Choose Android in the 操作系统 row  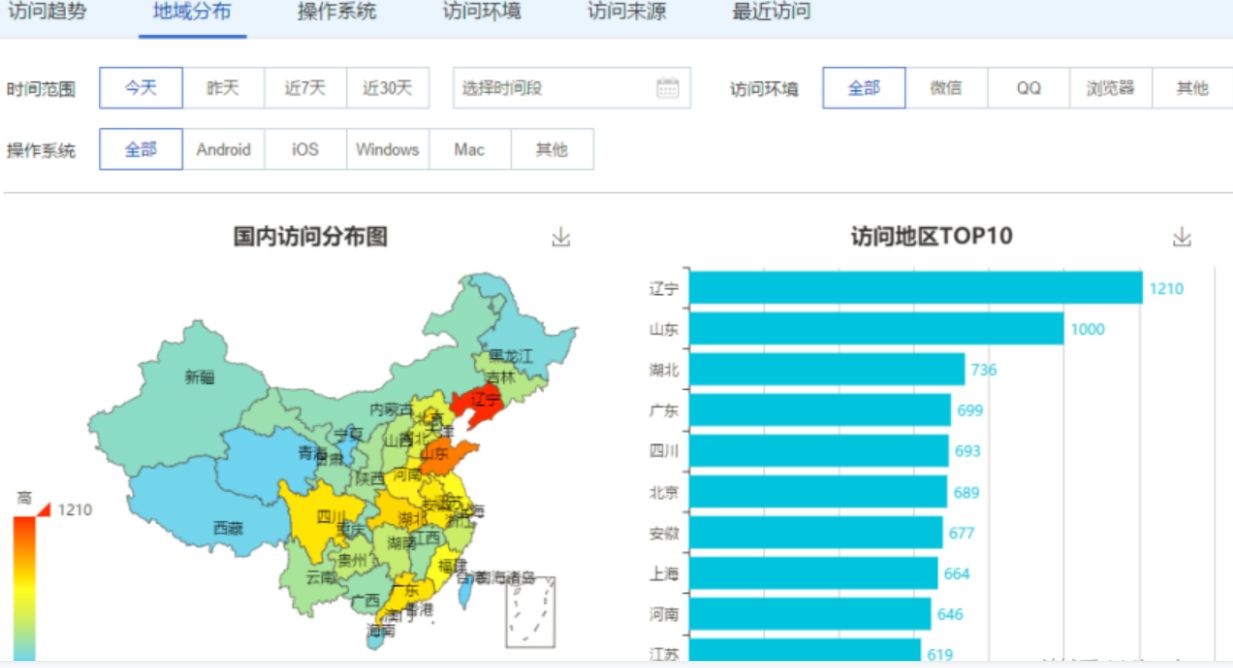click(224, 149)
